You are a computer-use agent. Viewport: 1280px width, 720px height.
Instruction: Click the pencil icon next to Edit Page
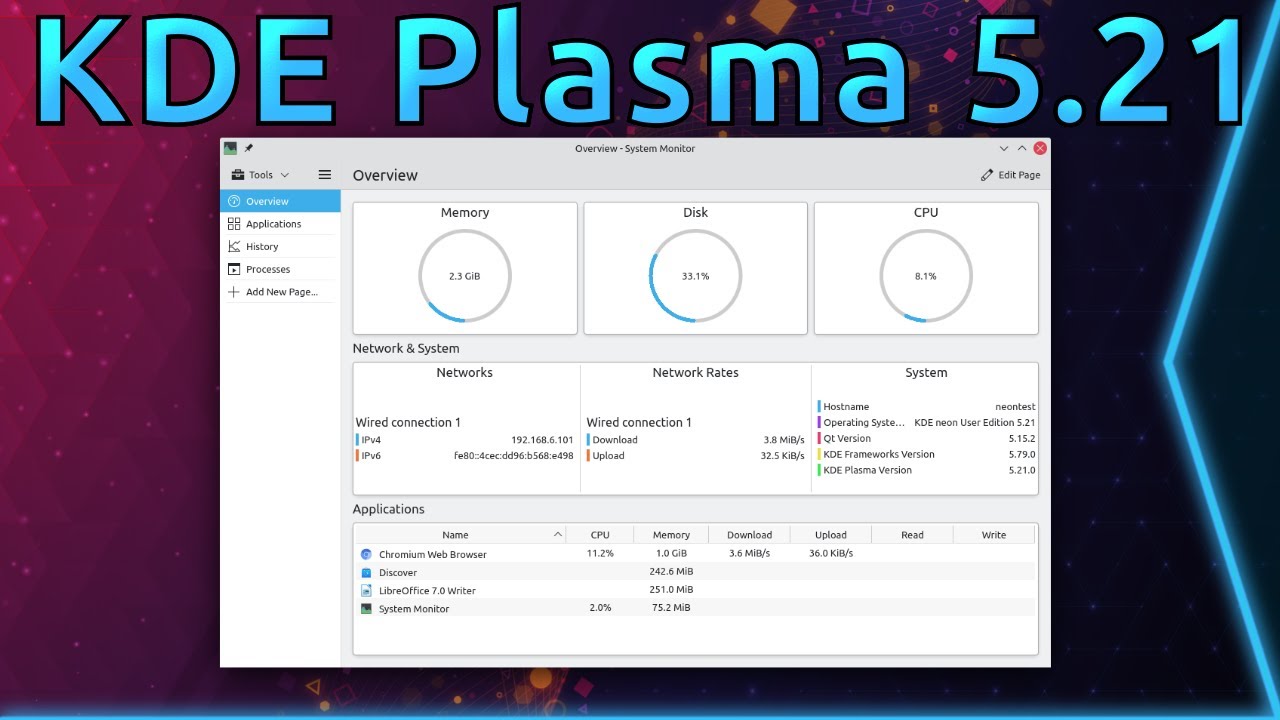988,175
